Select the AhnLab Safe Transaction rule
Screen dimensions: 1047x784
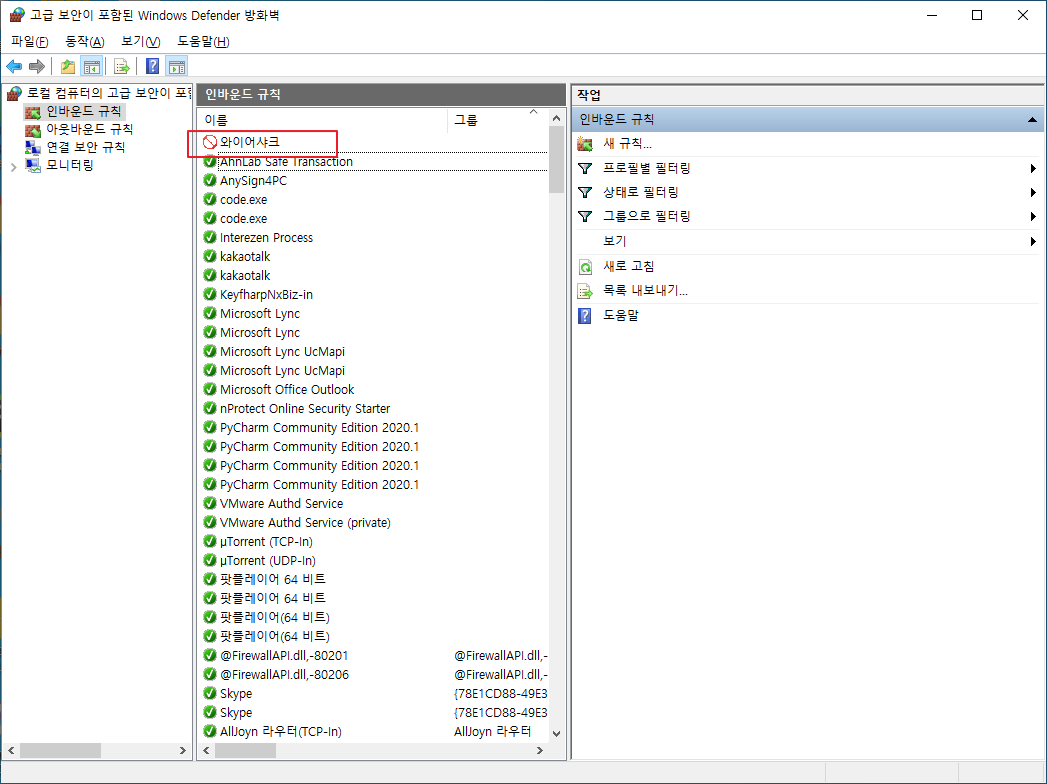coord(374,162)
